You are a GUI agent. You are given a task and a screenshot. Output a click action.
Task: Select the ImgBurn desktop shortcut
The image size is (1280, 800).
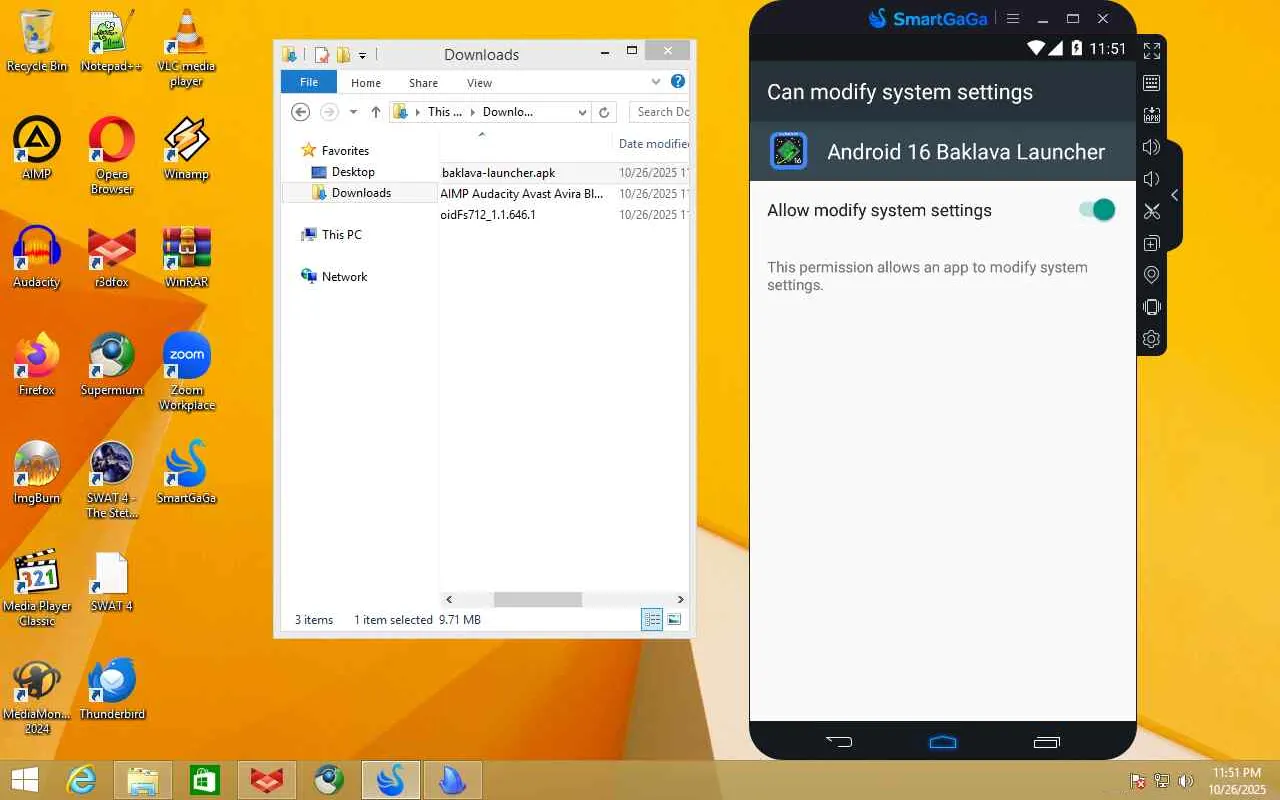[37, 473]
